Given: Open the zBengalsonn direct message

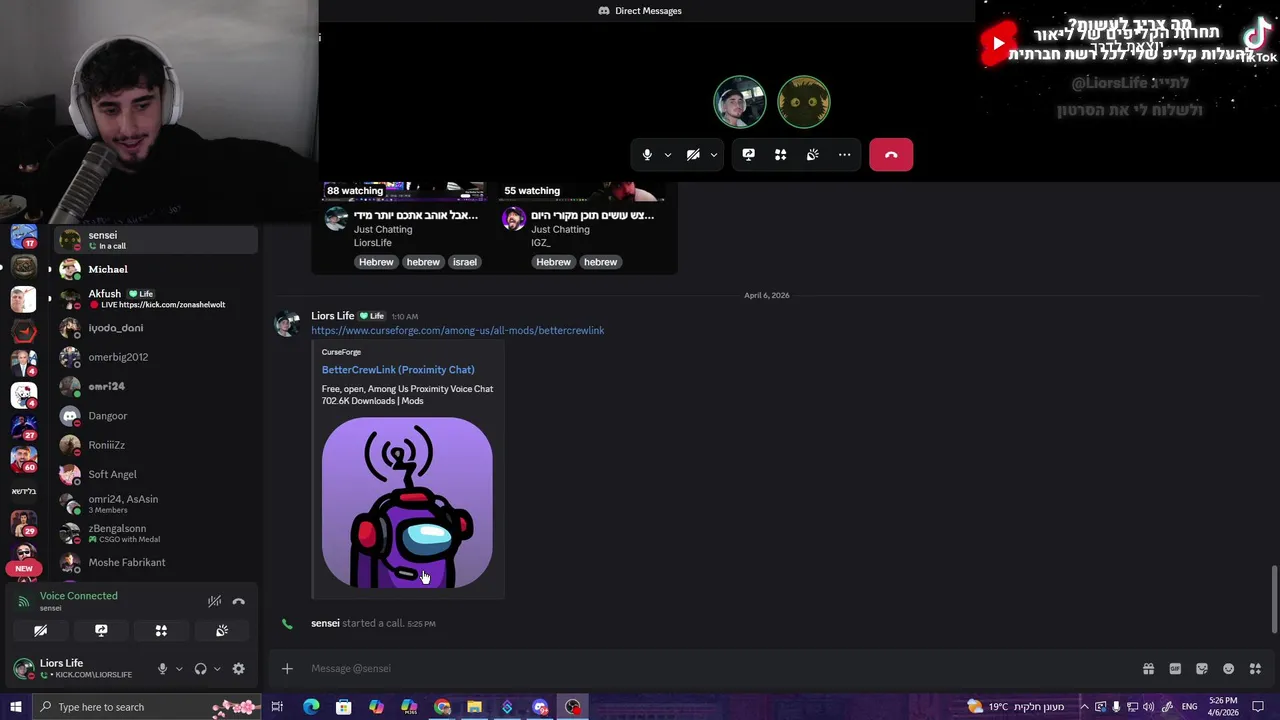Looking at the screenshot, I should click(x=155, y=533).
